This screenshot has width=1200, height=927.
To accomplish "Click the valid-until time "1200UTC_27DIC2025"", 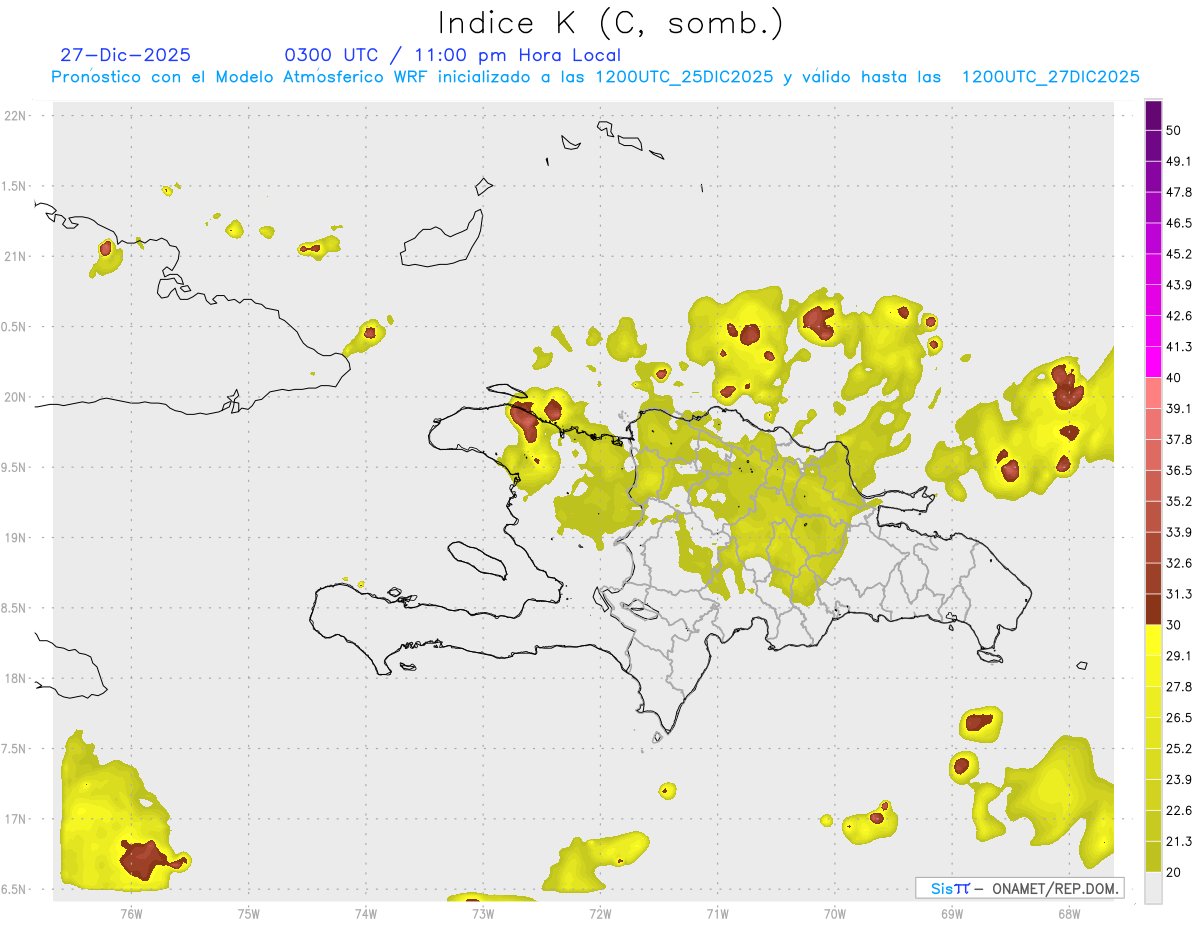I will pos(1051,77).
